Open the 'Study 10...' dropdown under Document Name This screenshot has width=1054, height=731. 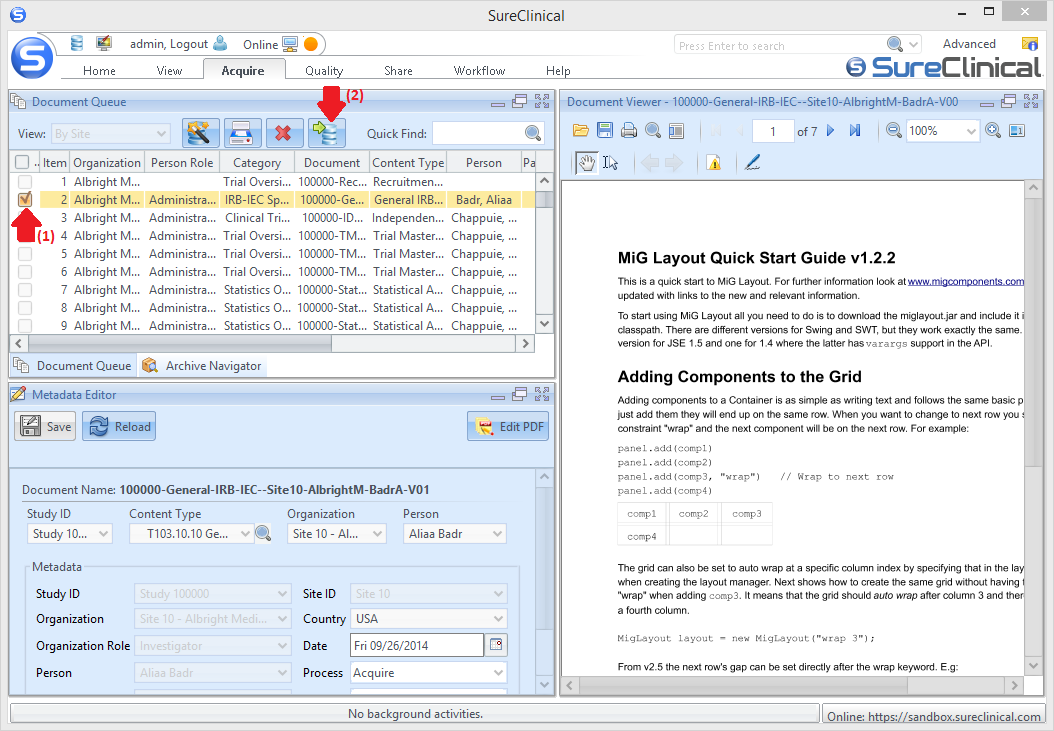[x=70, y=534]
